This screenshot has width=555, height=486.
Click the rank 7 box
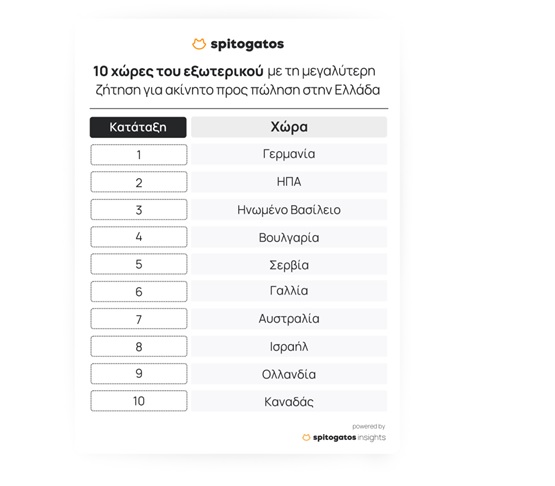click(139, 319)
